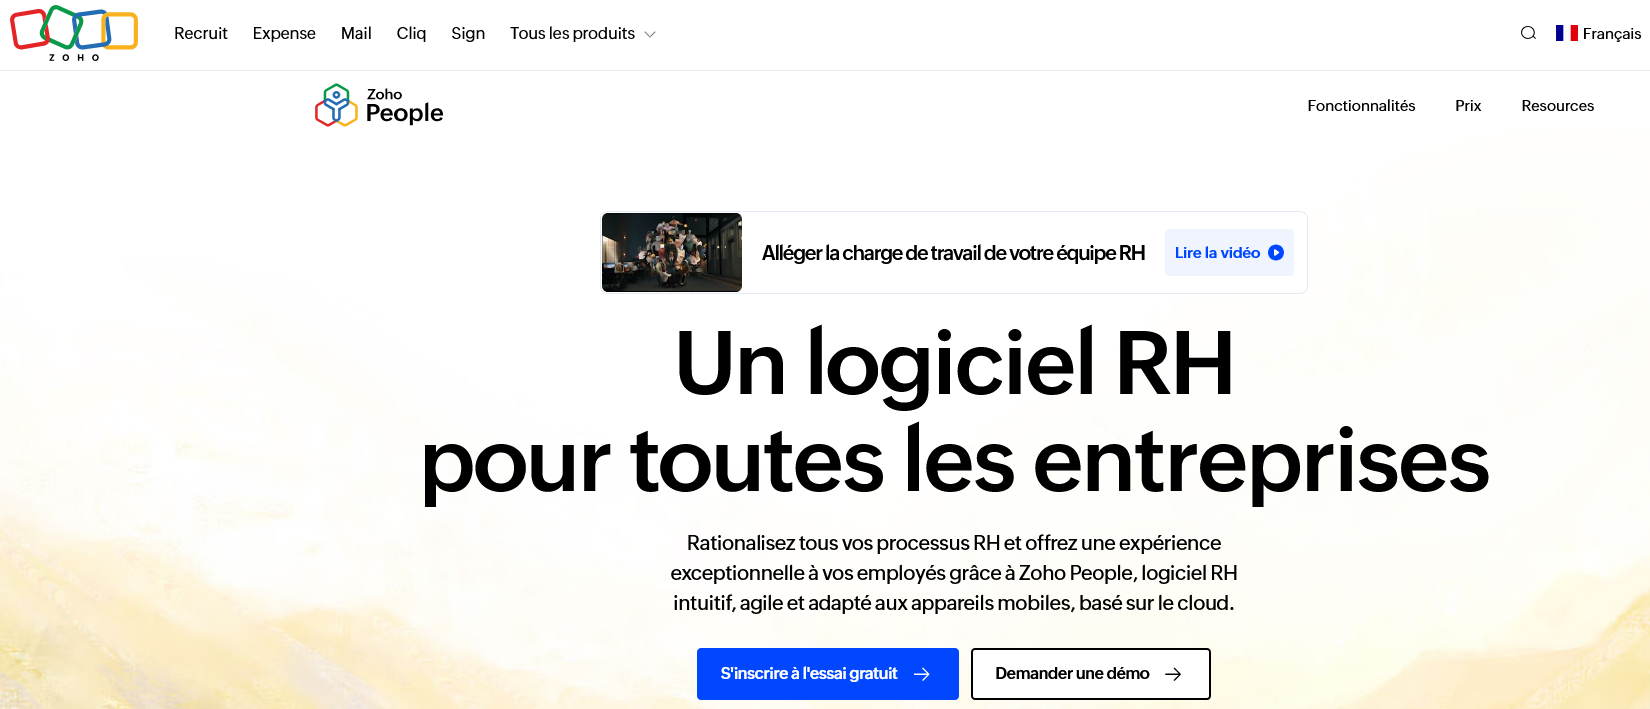Click the French flag icon
This screenshot has width=1650, height=709.
pyautogui.click(x=1566, y=33)
